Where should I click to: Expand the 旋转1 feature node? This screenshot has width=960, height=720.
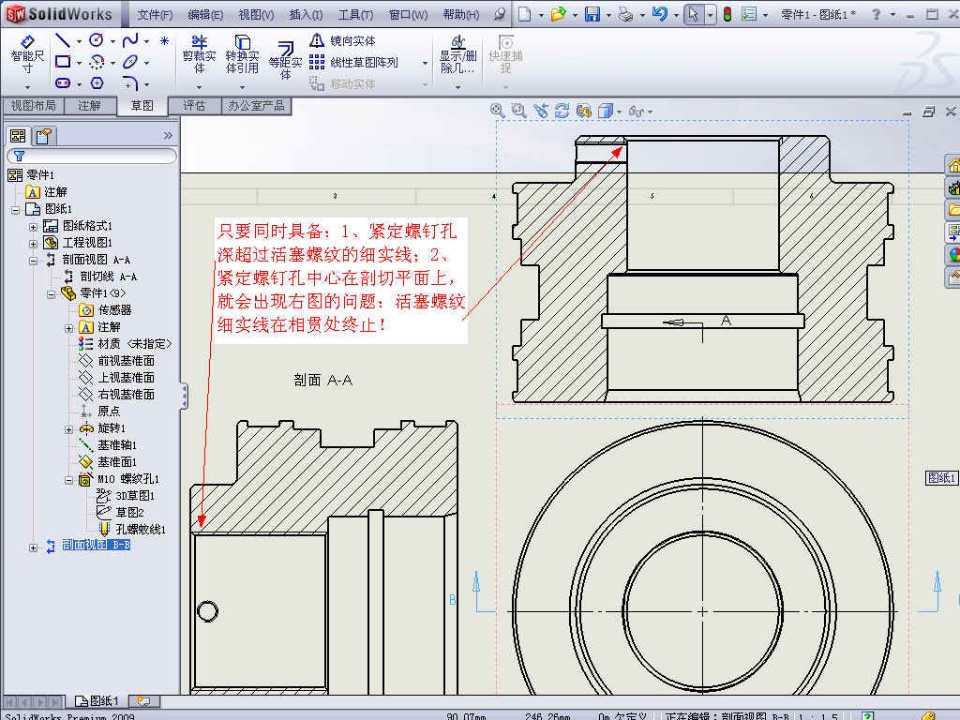69,429
